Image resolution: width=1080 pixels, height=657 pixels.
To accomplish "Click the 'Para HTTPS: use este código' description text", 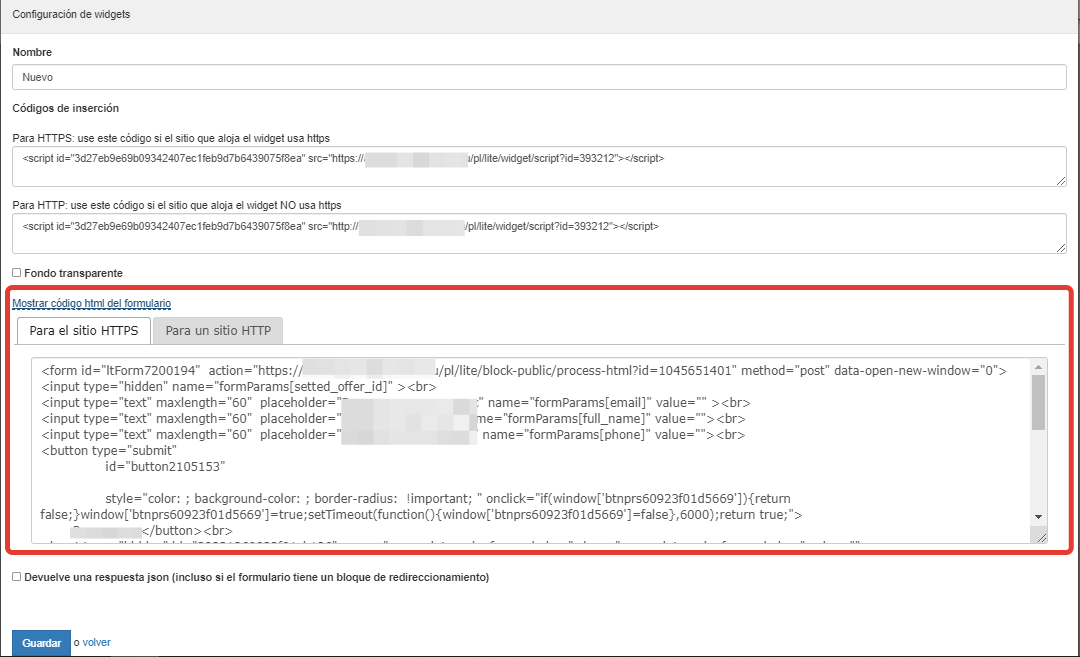I will pyautogui.click(x=171, y=138).
